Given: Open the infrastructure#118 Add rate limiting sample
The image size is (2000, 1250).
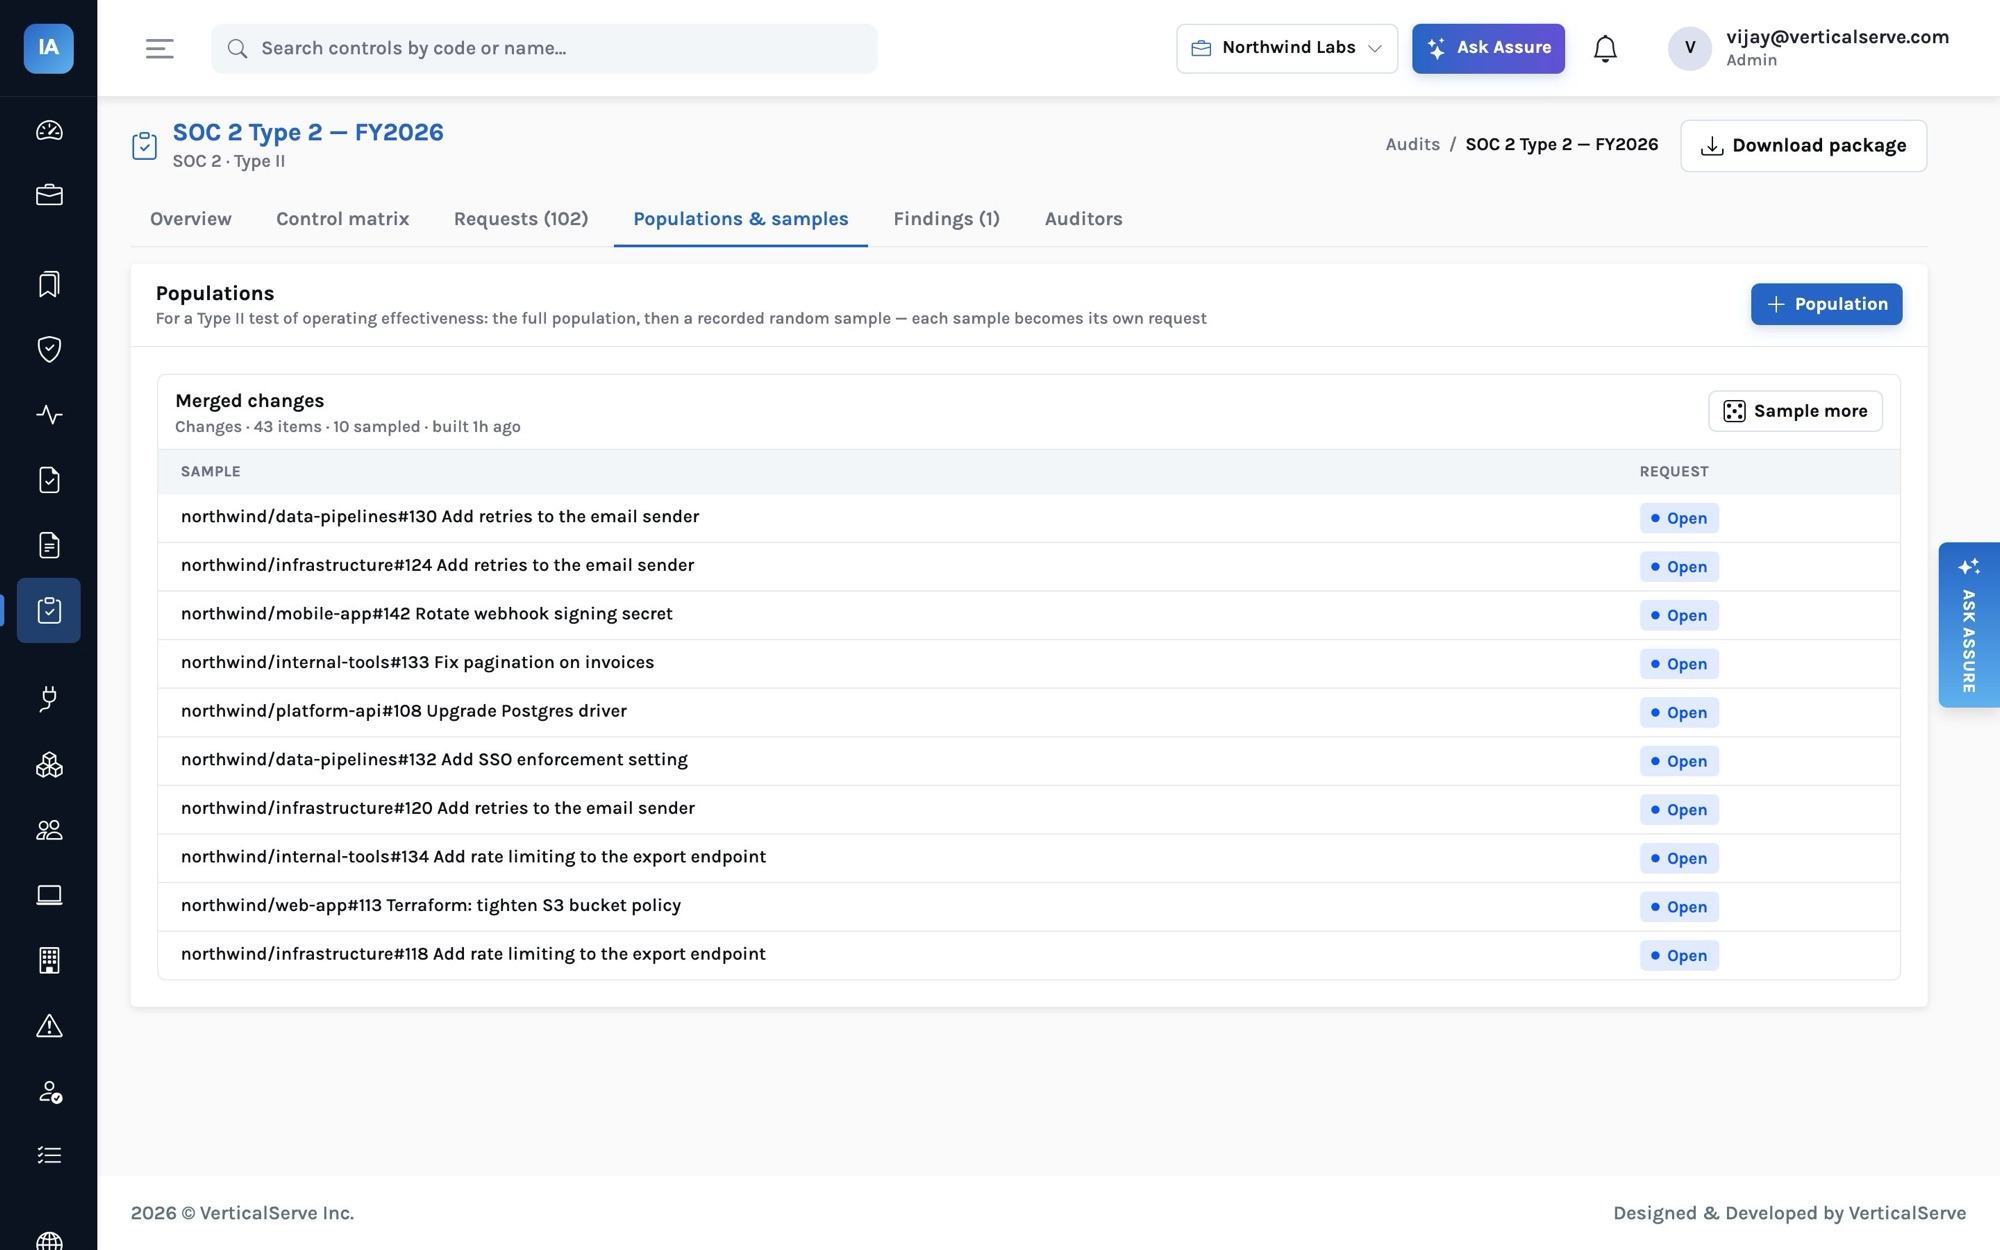Looking at the screenshot, I should click(473, 954).
